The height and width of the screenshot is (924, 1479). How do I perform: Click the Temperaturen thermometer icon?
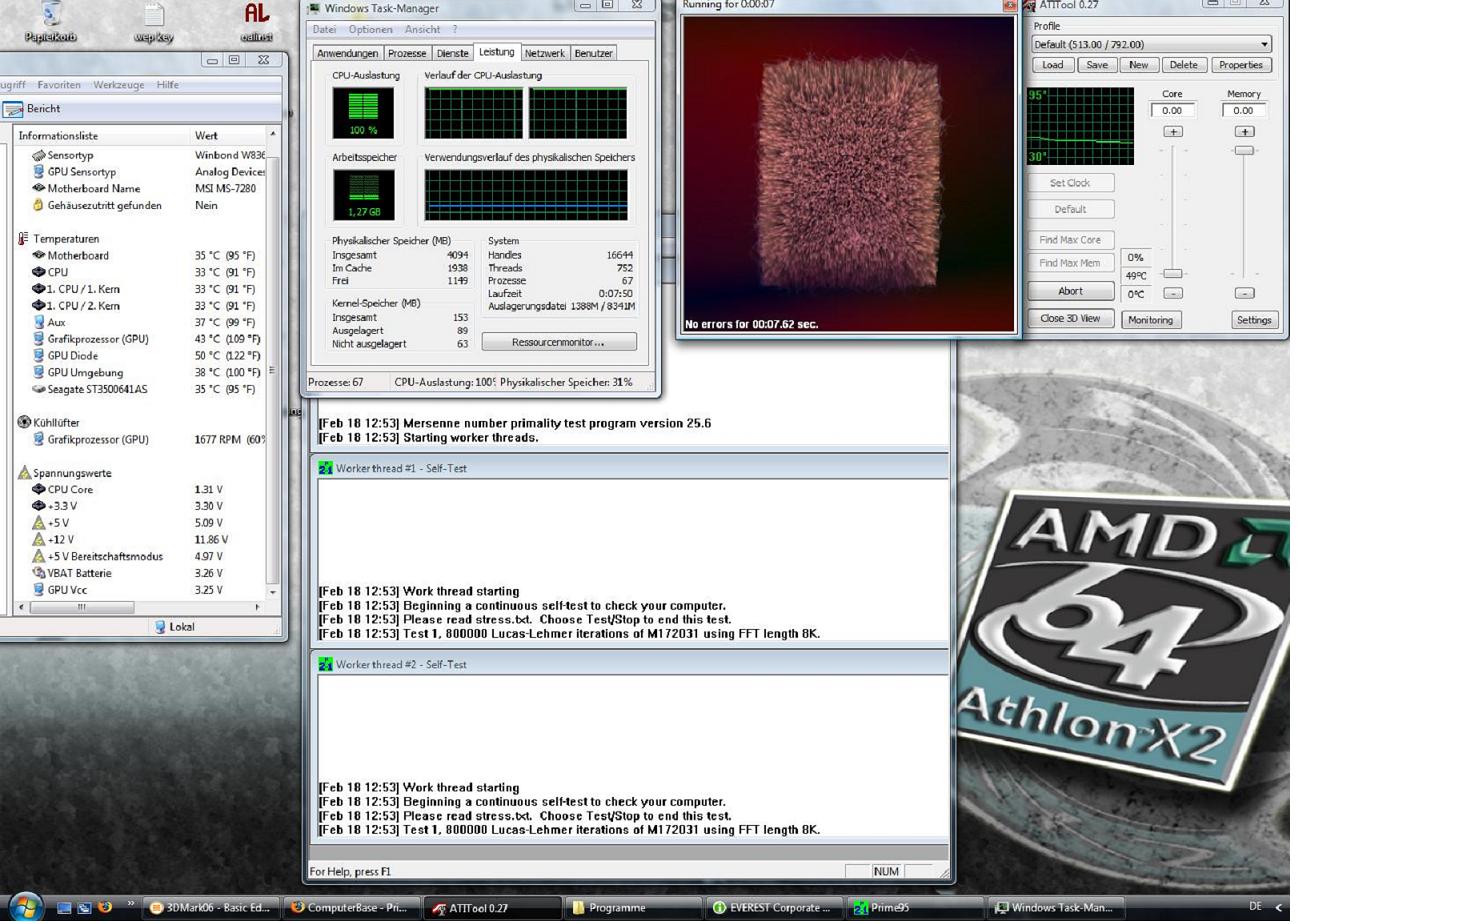click(x=23, y=239)
